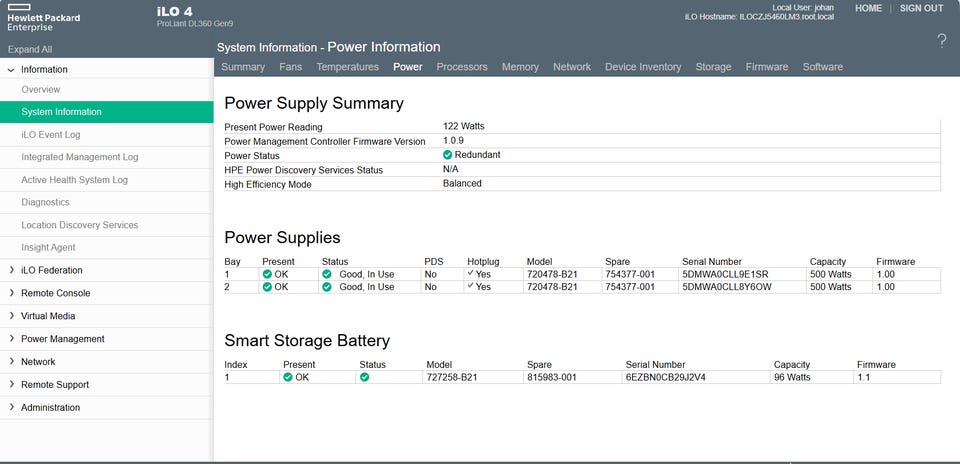Viewport: 960px width, 464px height.
Task: Click the Hotplug checkmark for power supply bay 2
Action: (x=470, y=286)
